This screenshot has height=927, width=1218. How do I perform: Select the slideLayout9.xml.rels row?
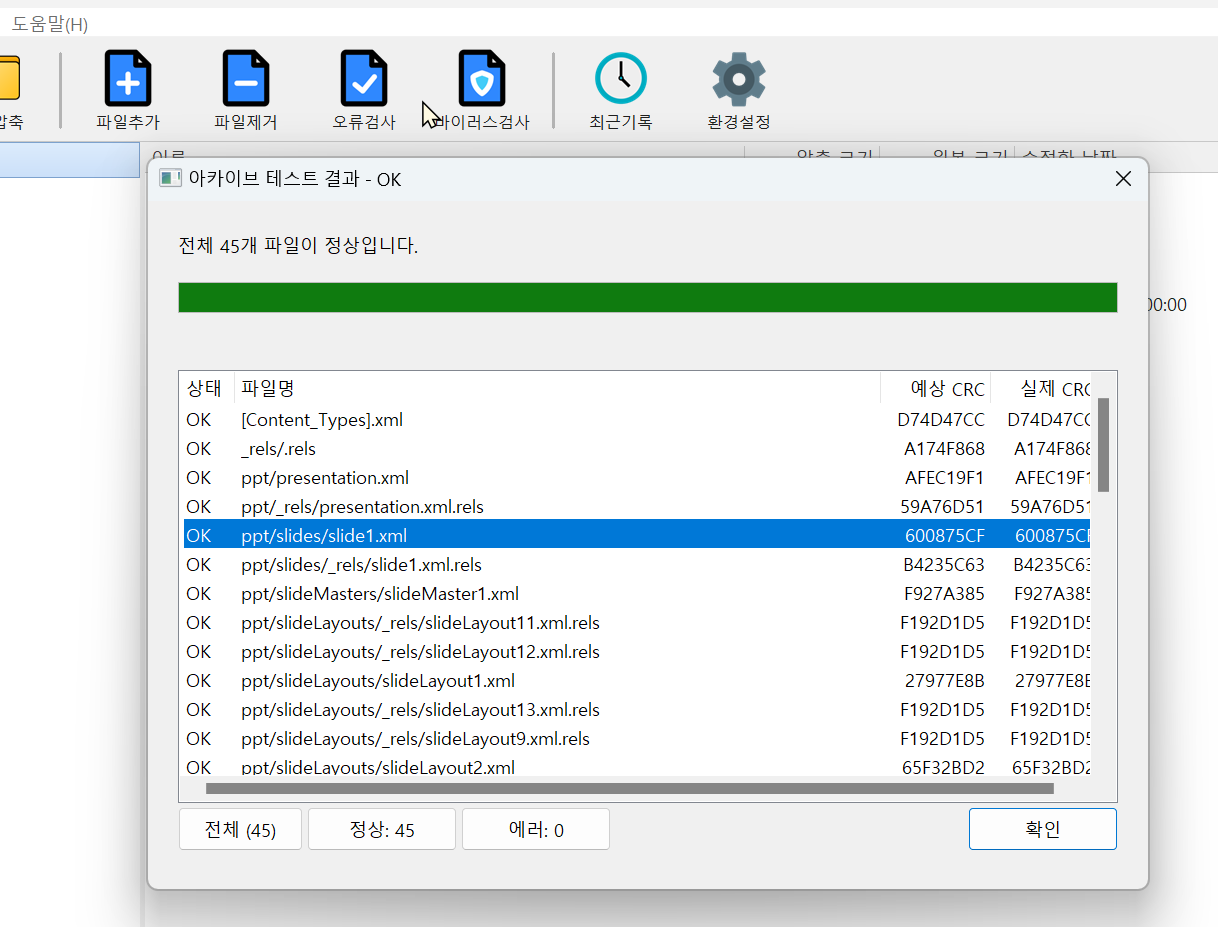coord(637,739)
